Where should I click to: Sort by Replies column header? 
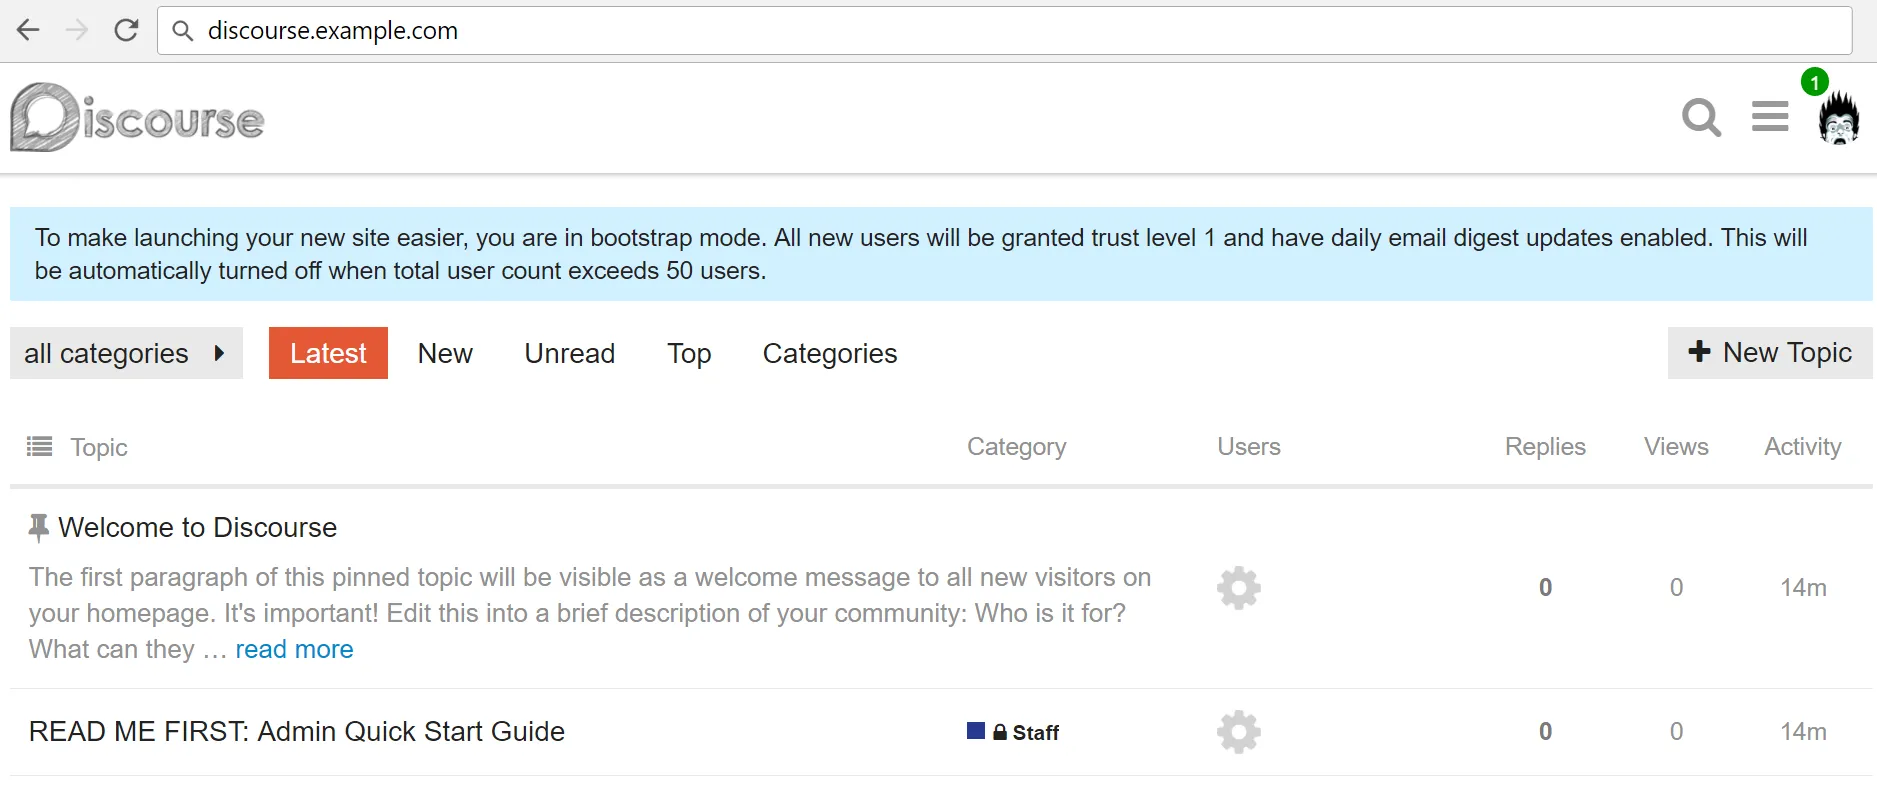(1545, 446)
